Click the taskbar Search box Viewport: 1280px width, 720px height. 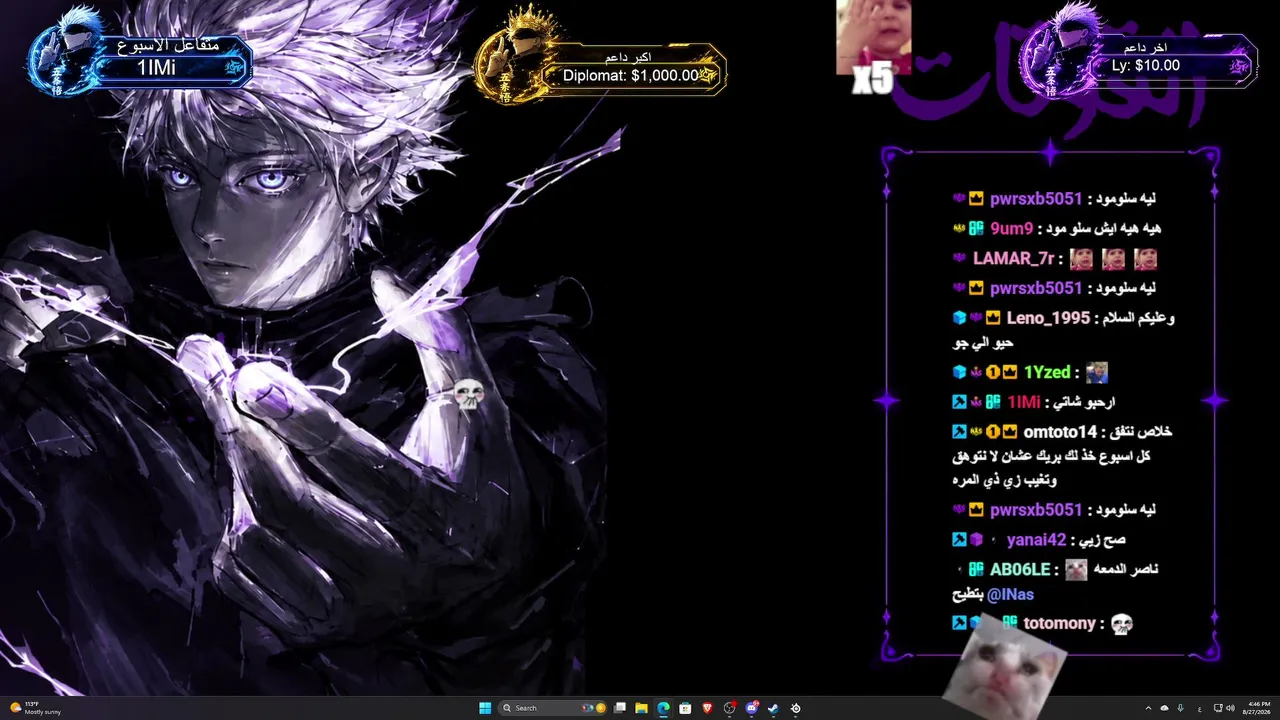click(554, 708)
